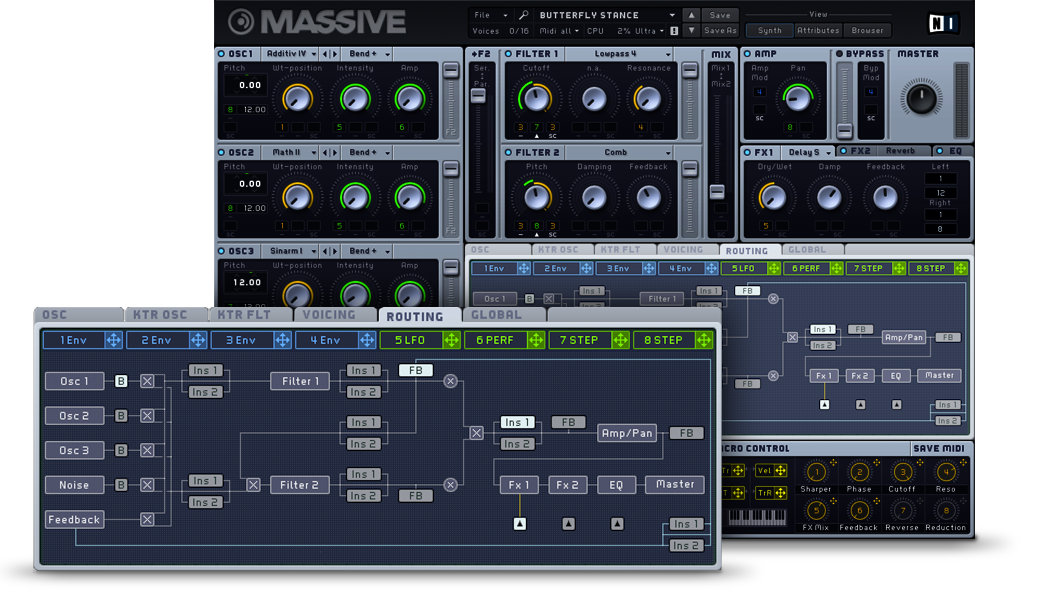
Task: Open preset search with the magnifier icon
Action: click(x=524, y=15)
